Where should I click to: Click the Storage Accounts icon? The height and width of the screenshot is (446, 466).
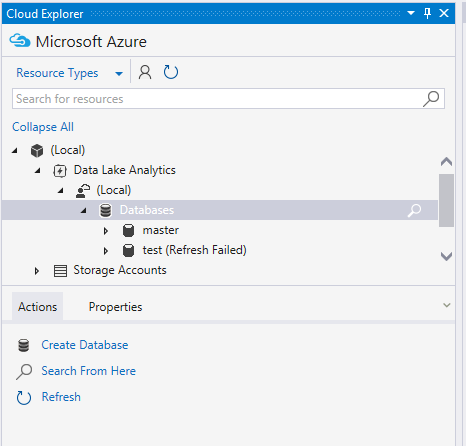(x=60, y=271)
